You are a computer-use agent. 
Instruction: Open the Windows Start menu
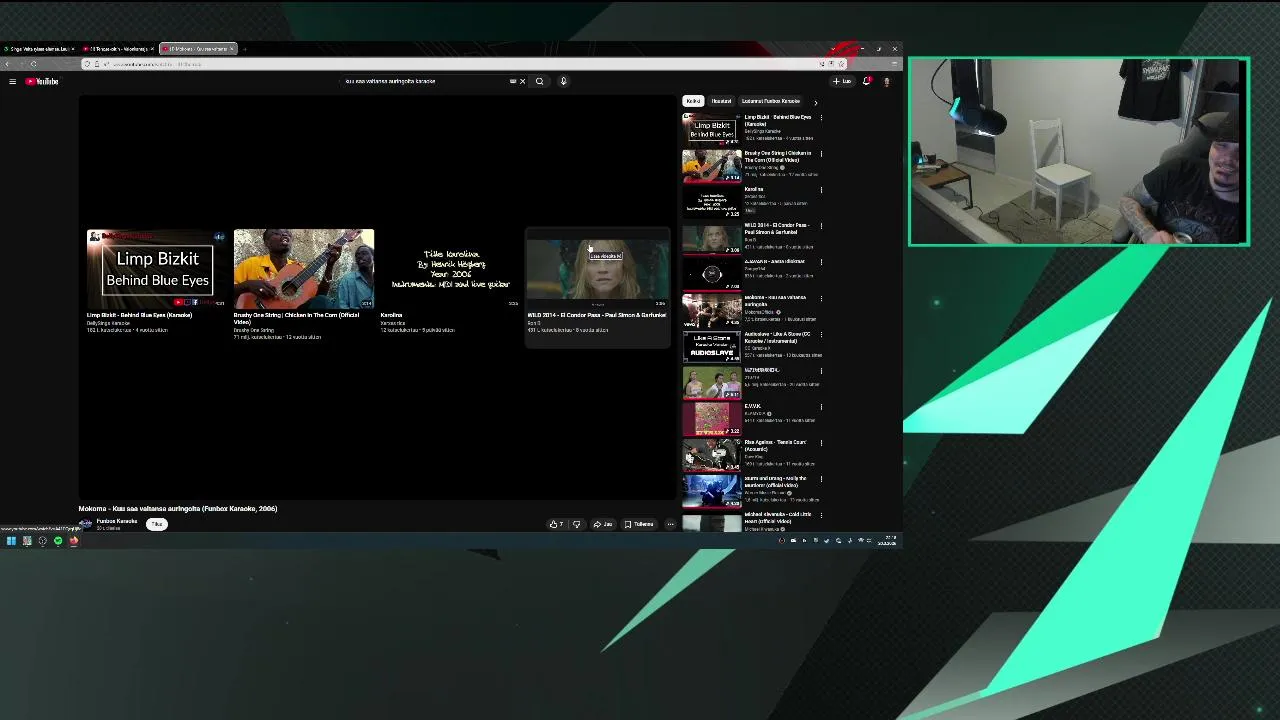click(11, 541)
